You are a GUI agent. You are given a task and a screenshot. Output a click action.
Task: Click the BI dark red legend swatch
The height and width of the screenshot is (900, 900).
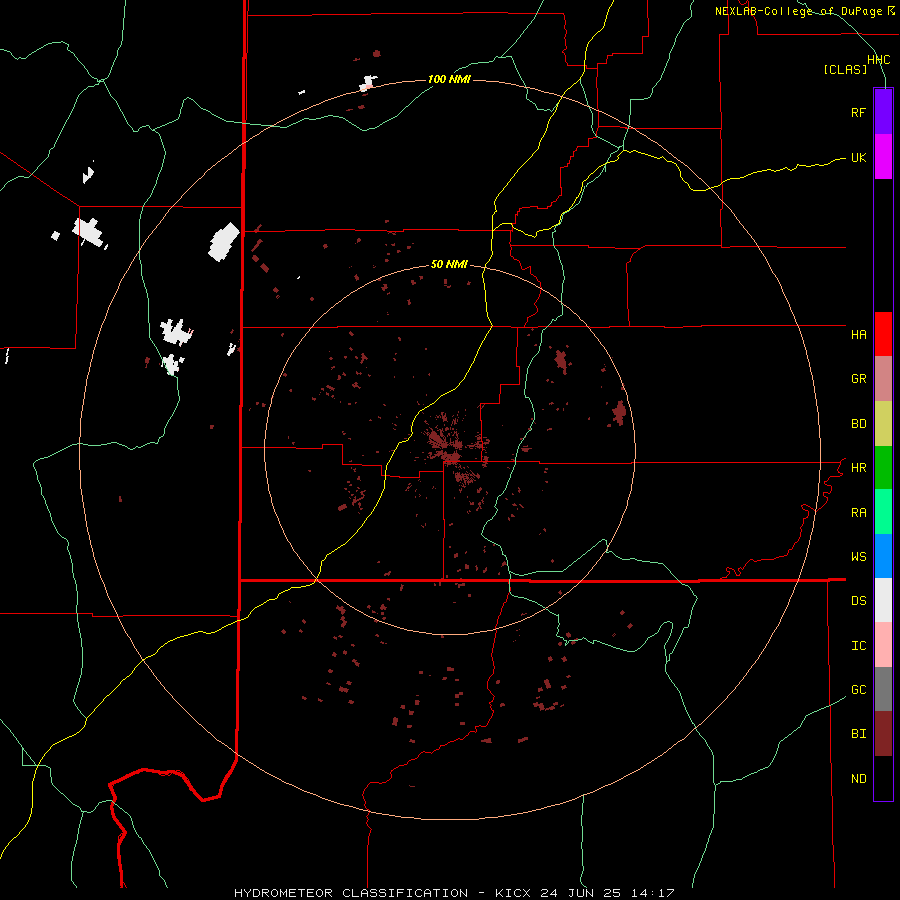point(883,734)
